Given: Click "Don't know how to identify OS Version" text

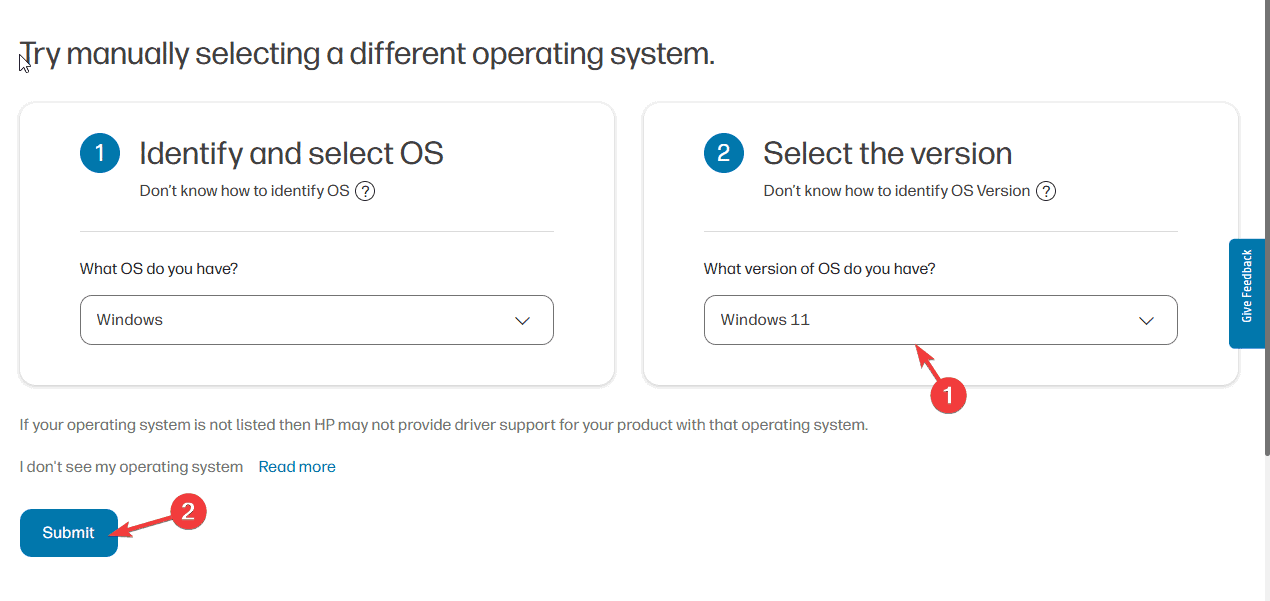Looking at the screenshot, I should tap(896, 191).
